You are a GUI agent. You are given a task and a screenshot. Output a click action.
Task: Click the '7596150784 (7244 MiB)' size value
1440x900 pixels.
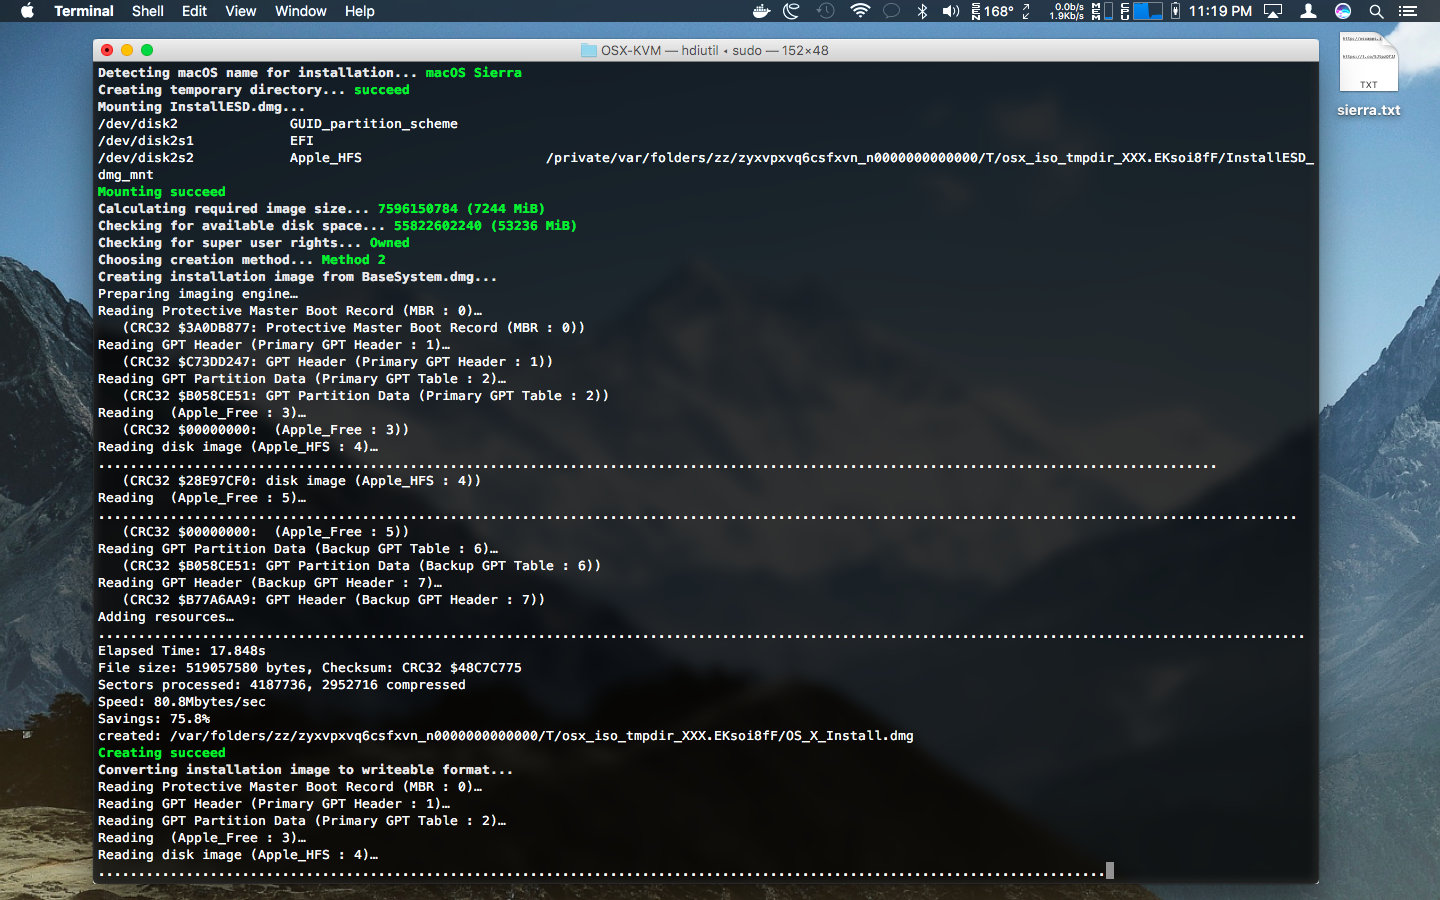(x=462, y=208)
